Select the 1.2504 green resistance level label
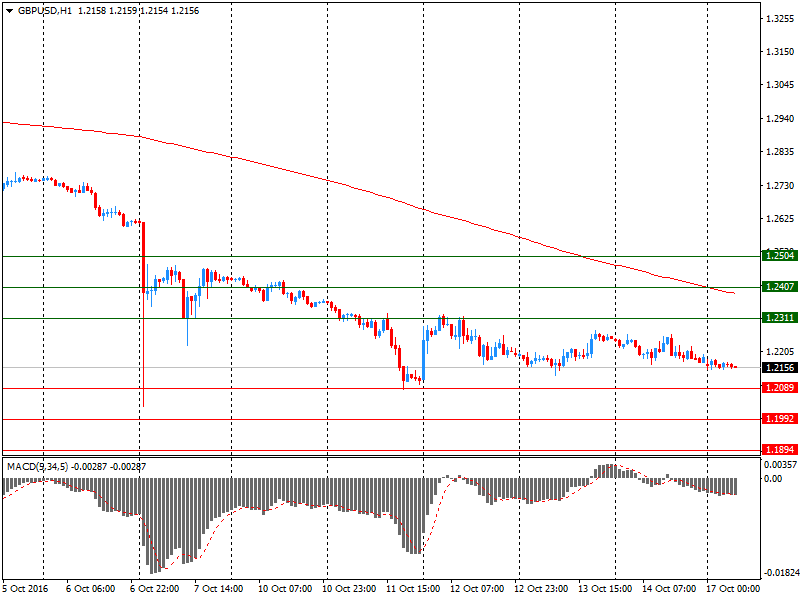This screenshot has height=600, width=800. (x=780, y=256)
